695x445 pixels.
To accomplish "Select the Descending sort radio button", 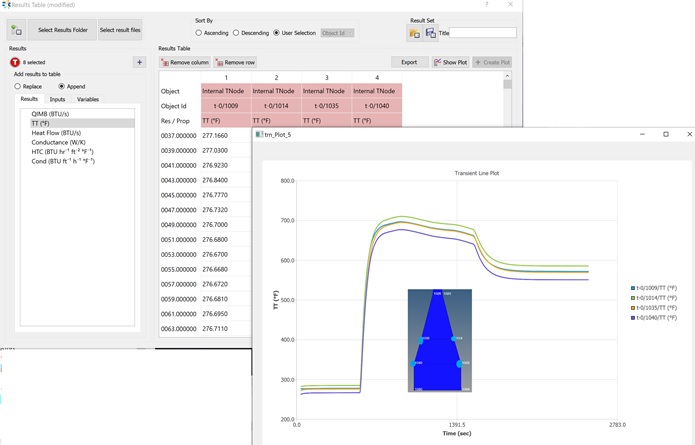I will pyautogui.click(x=236, y=33).
